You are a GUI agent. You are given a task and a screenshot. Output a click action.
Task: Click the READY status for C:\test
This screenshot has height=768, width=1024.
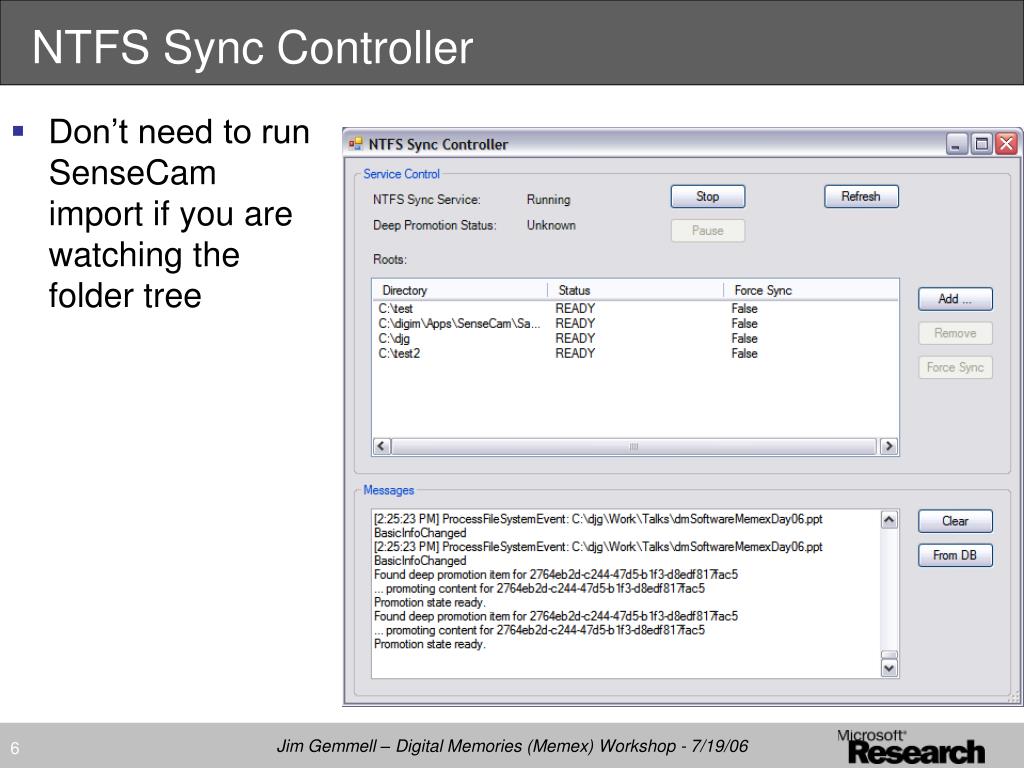575,308
